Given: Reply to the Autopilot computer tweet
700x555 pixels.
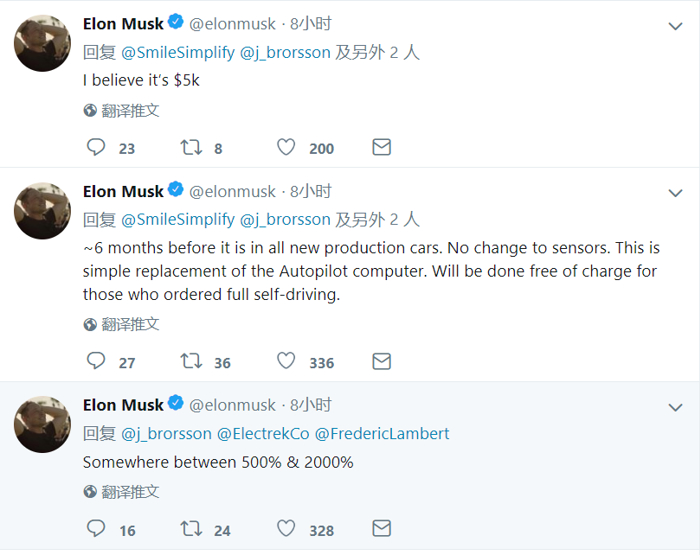Looking at the screenshot, I should pyautogui.click(x=96, y=361).
